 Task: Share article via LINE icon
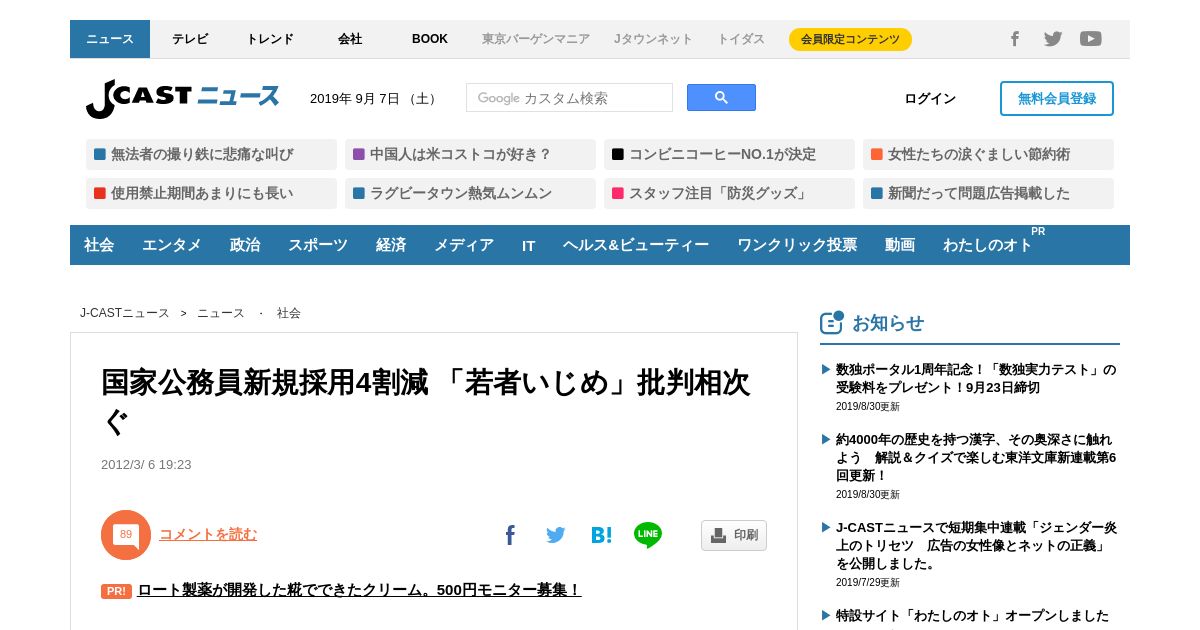point(648,535)
